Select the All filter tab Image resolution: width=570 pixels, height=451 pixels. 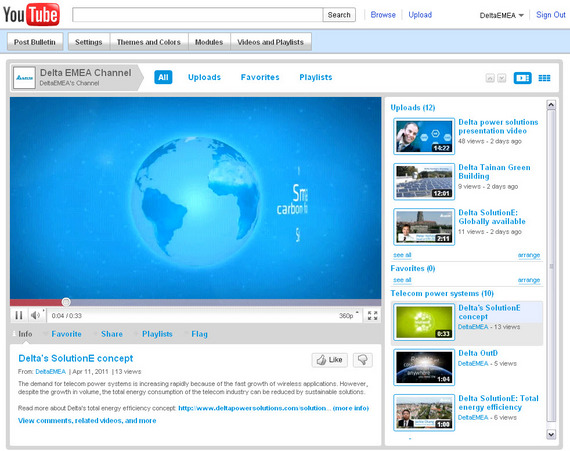(163, 77)
